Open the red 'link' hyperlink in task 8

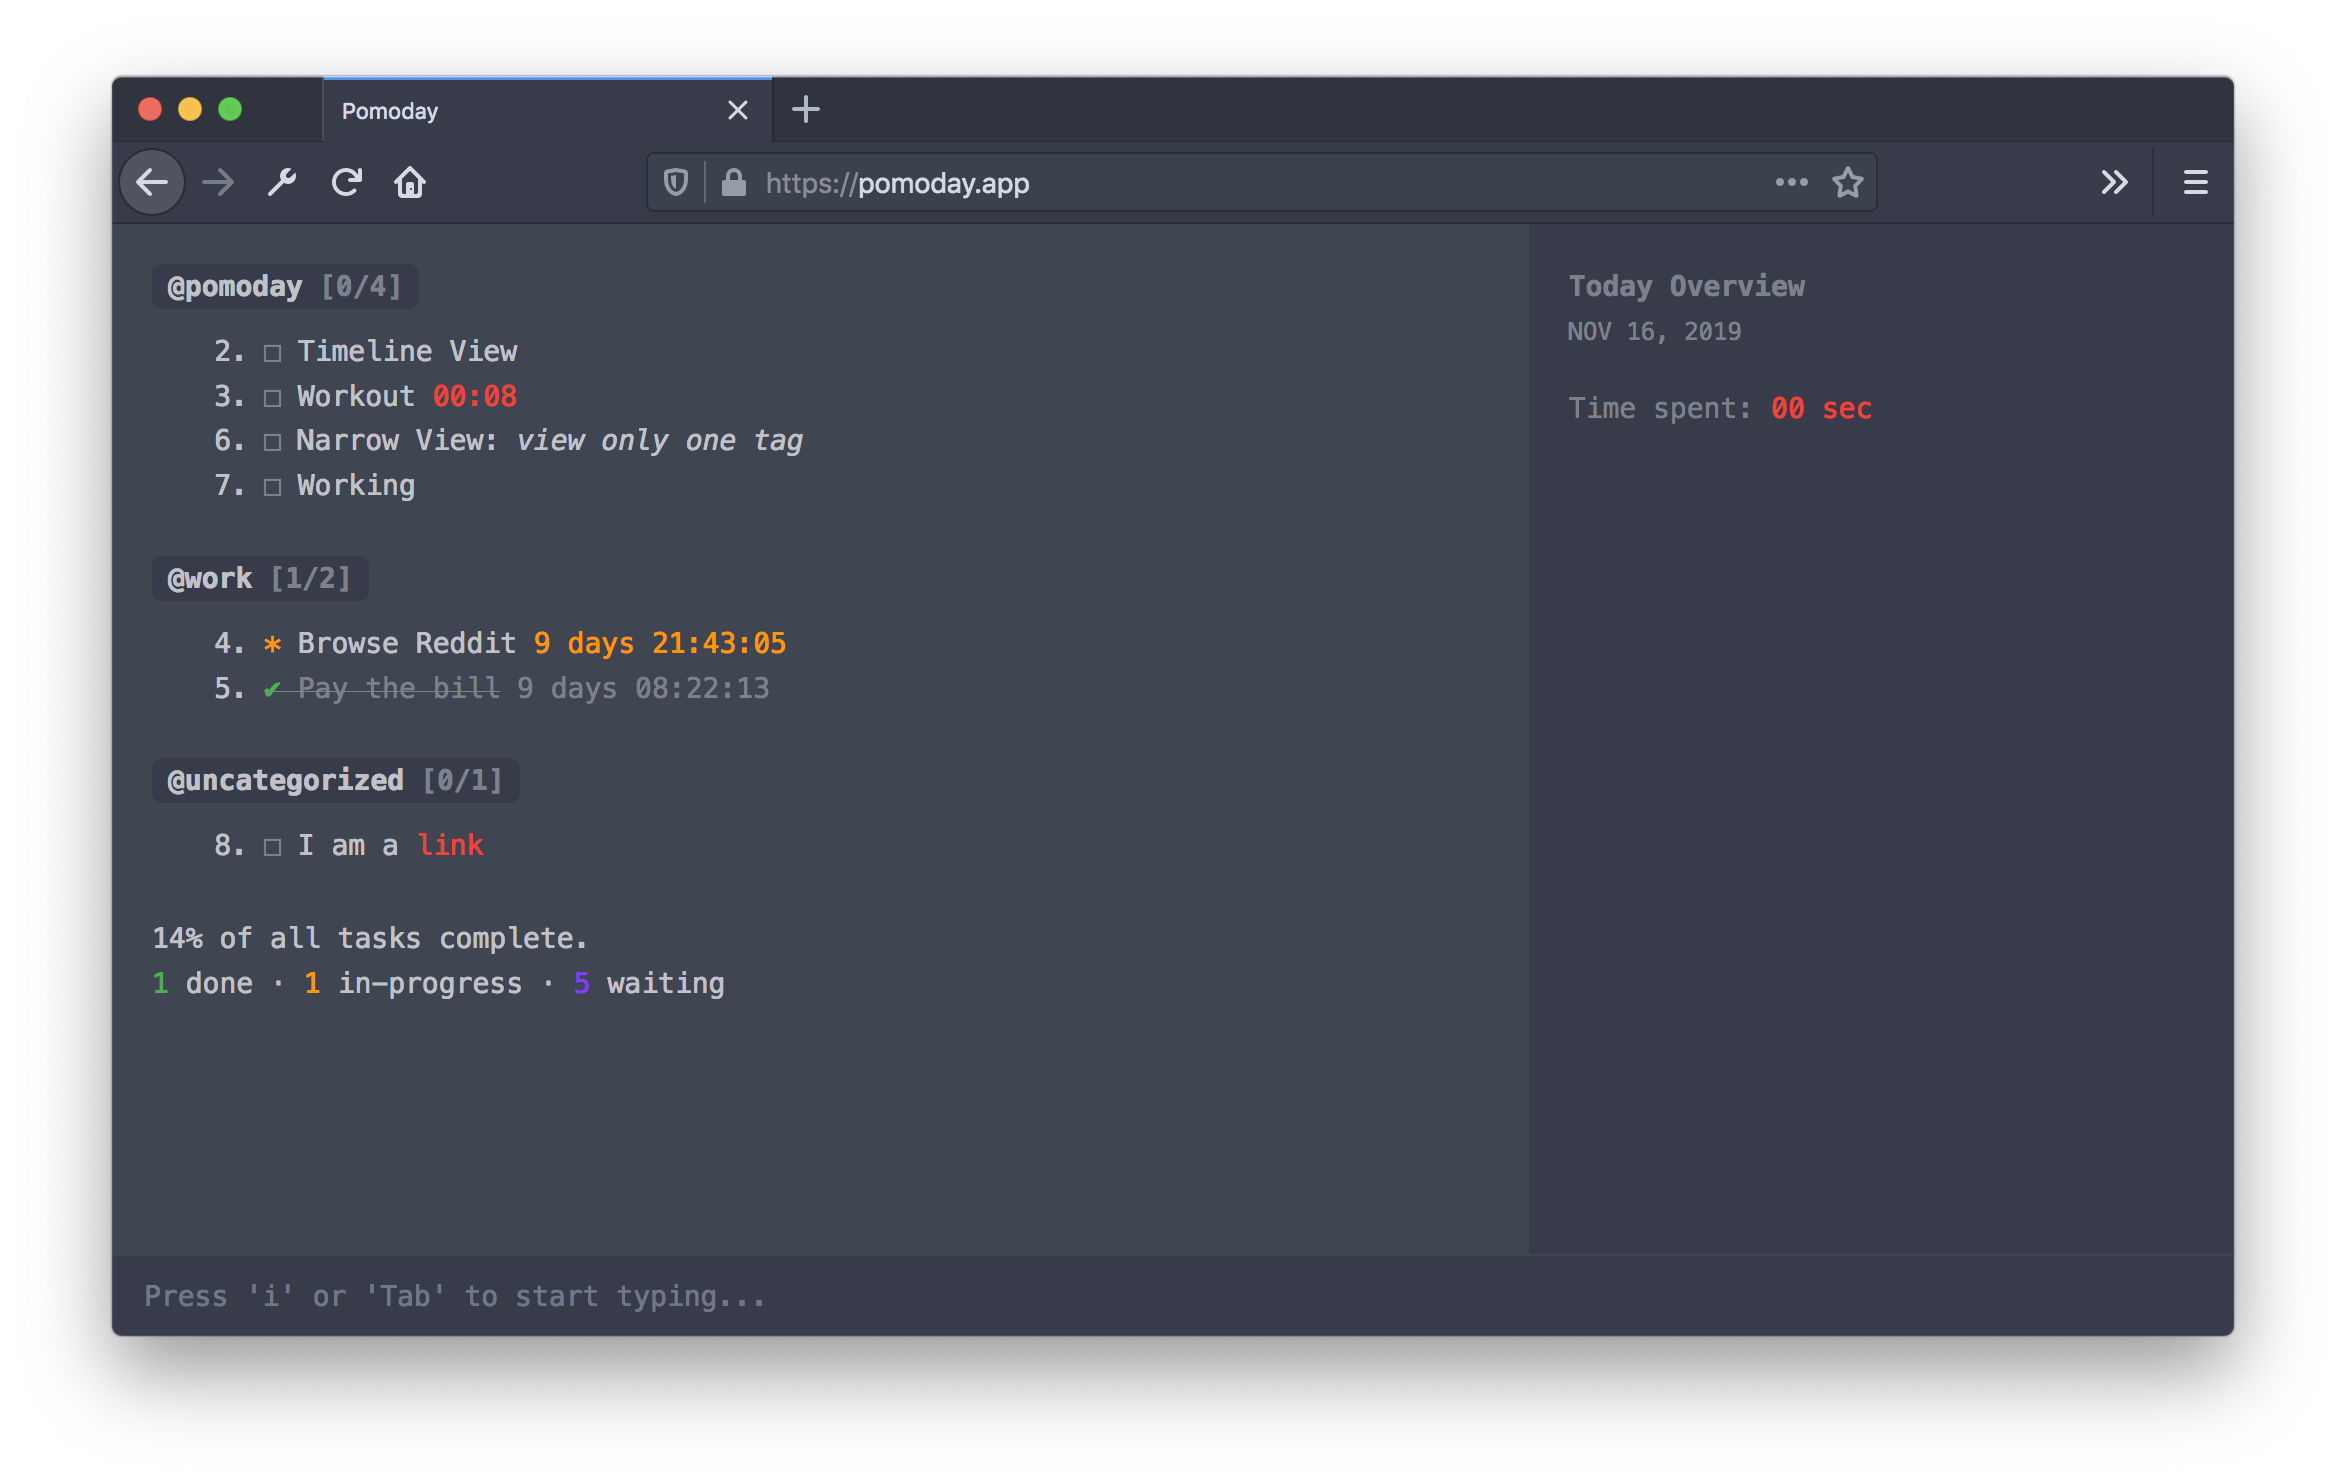(x=450, y=845)
